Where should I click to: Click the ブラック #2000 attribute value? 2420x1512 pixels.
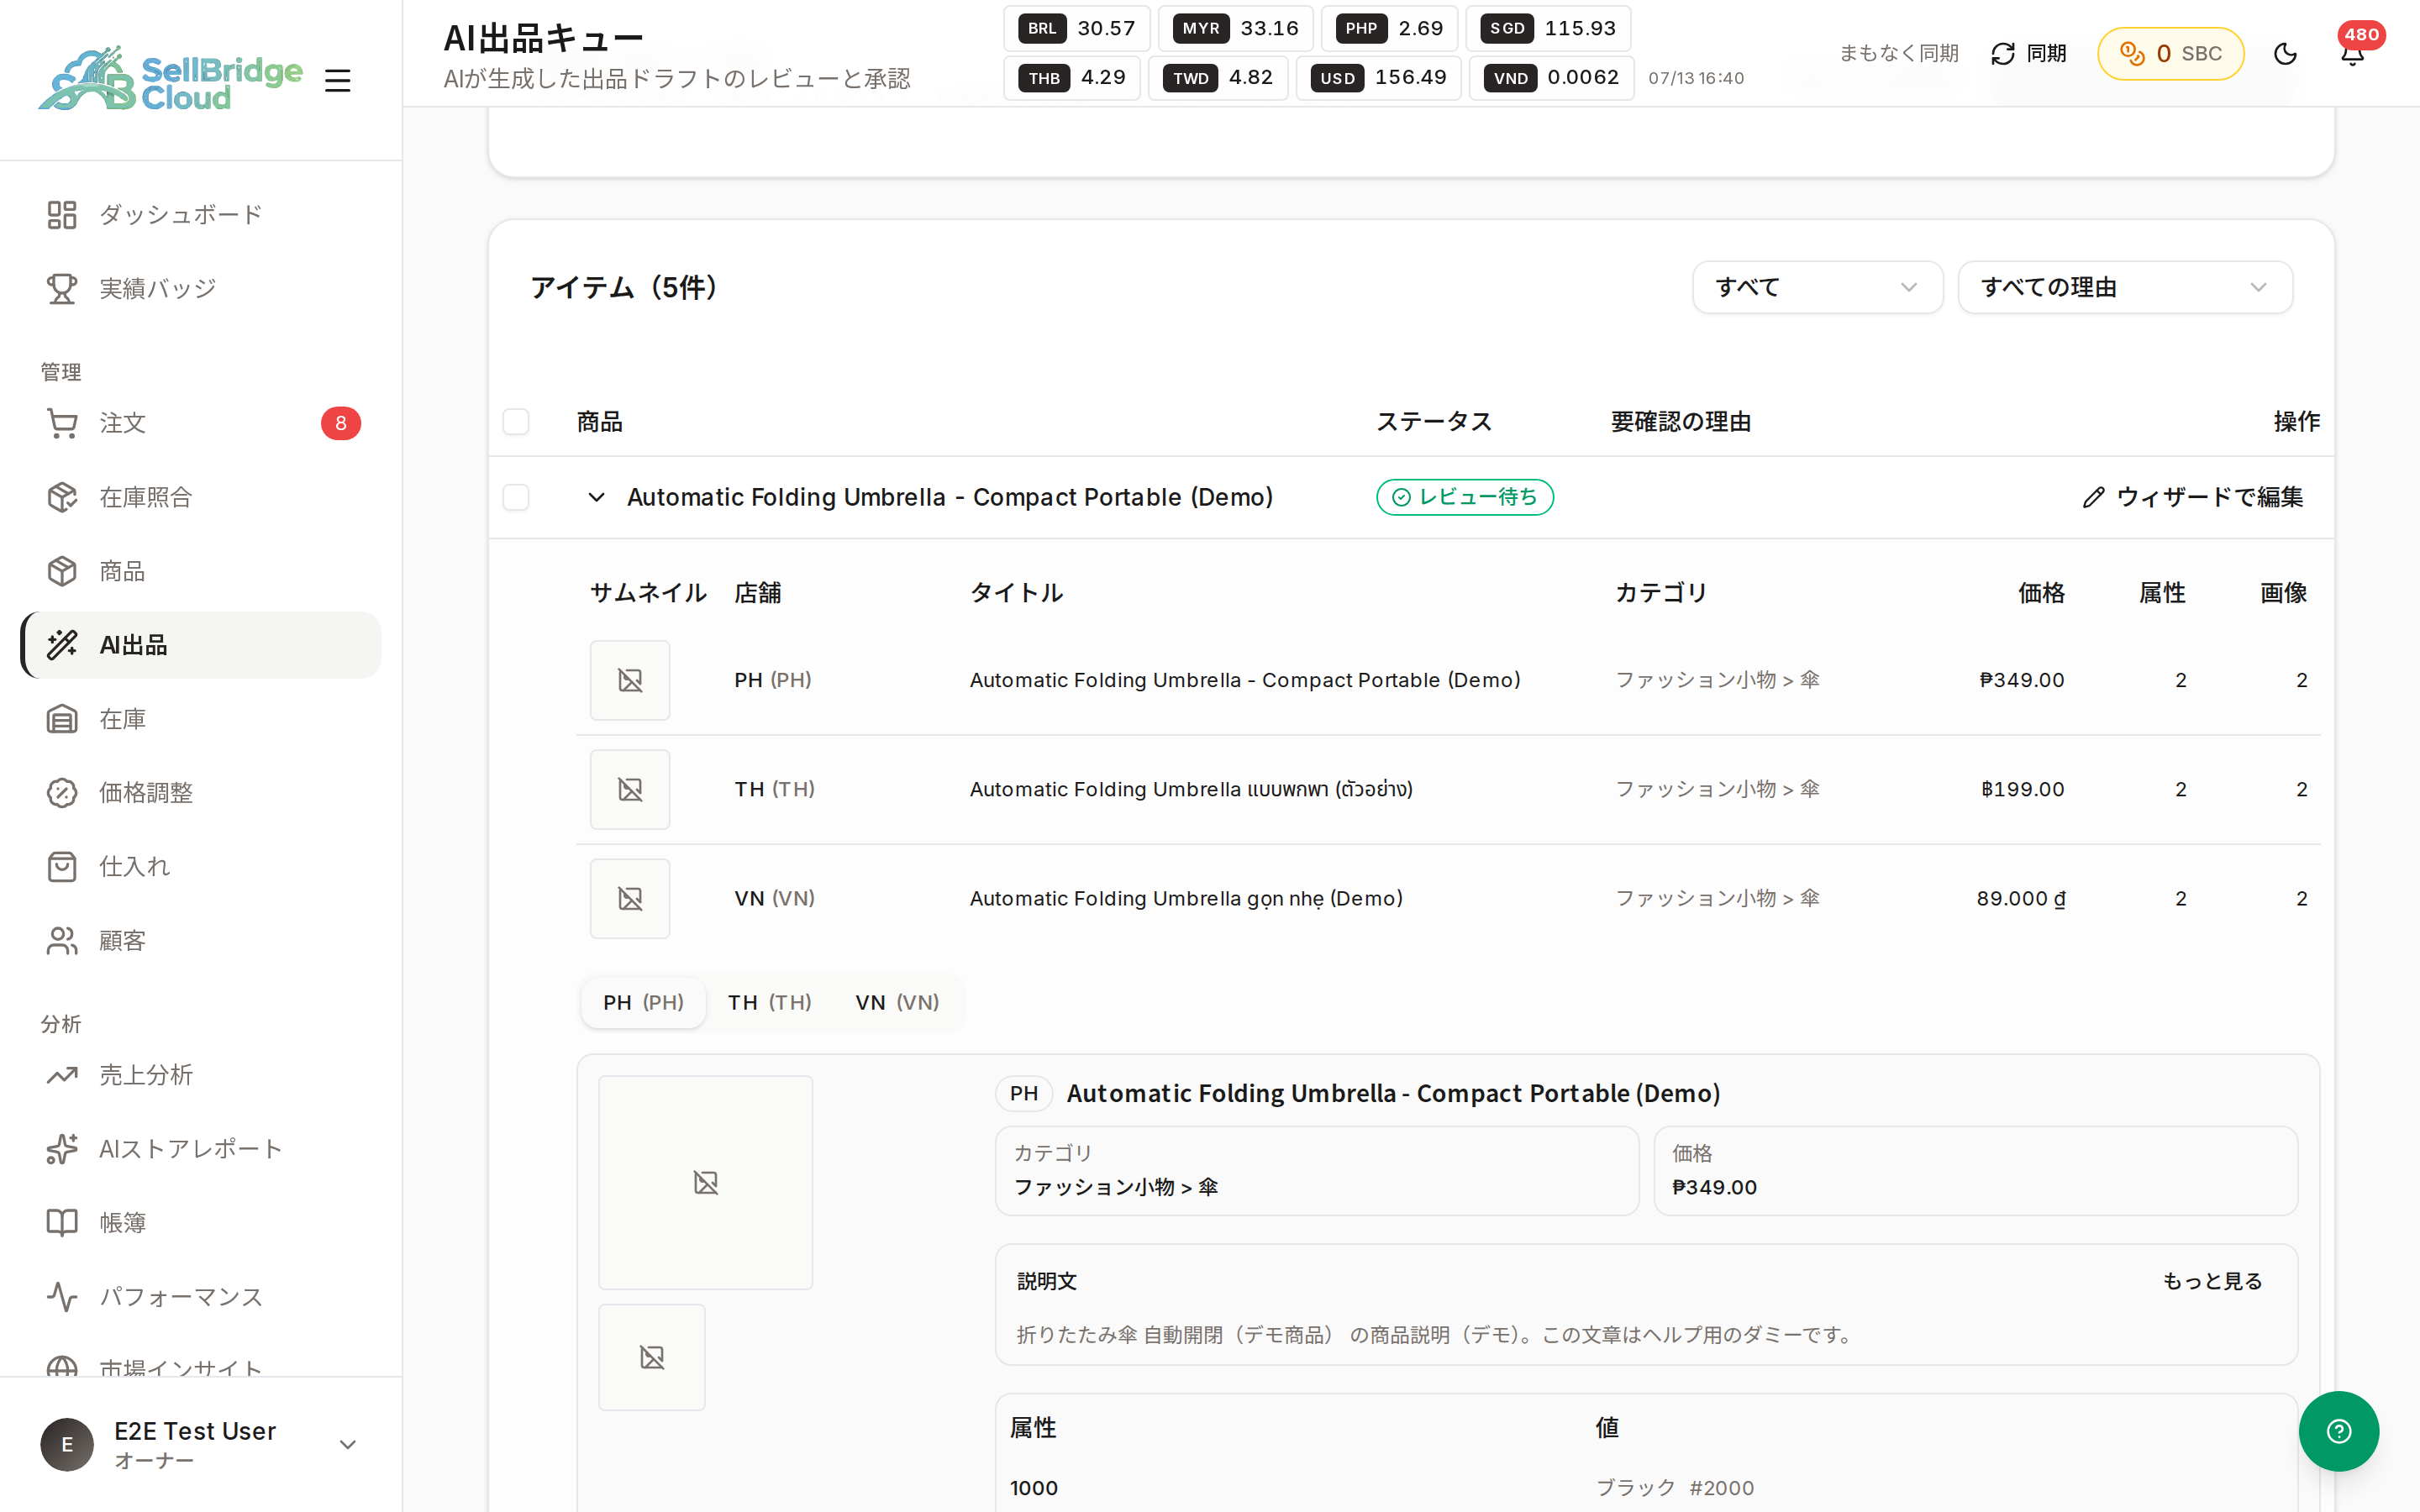click(1674, 1488)
